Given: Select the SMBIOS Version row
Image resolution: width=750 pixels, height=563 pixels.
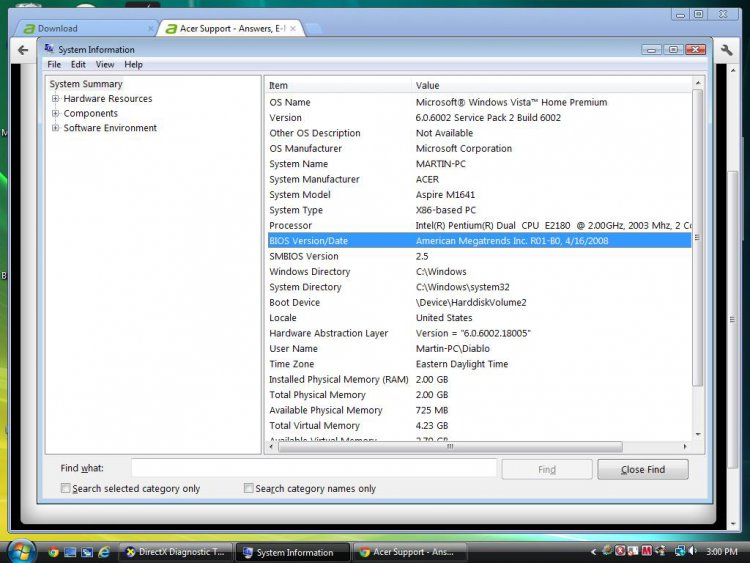Looking at the screenshot, I should coord(479,256).
